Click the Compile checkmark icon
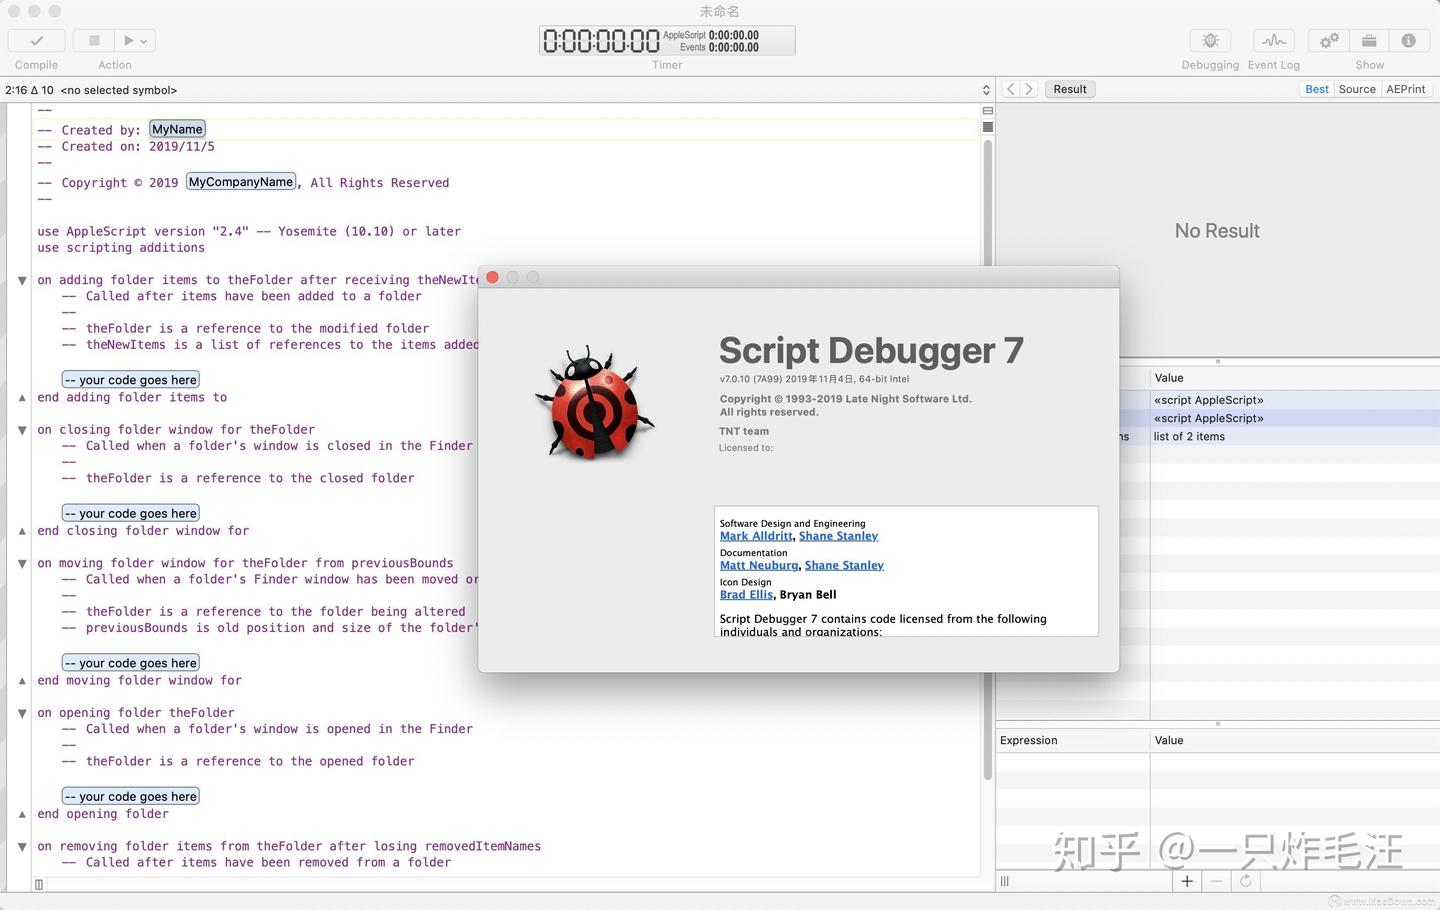This screenshot has height=910, width=1440. pos(36,40)
